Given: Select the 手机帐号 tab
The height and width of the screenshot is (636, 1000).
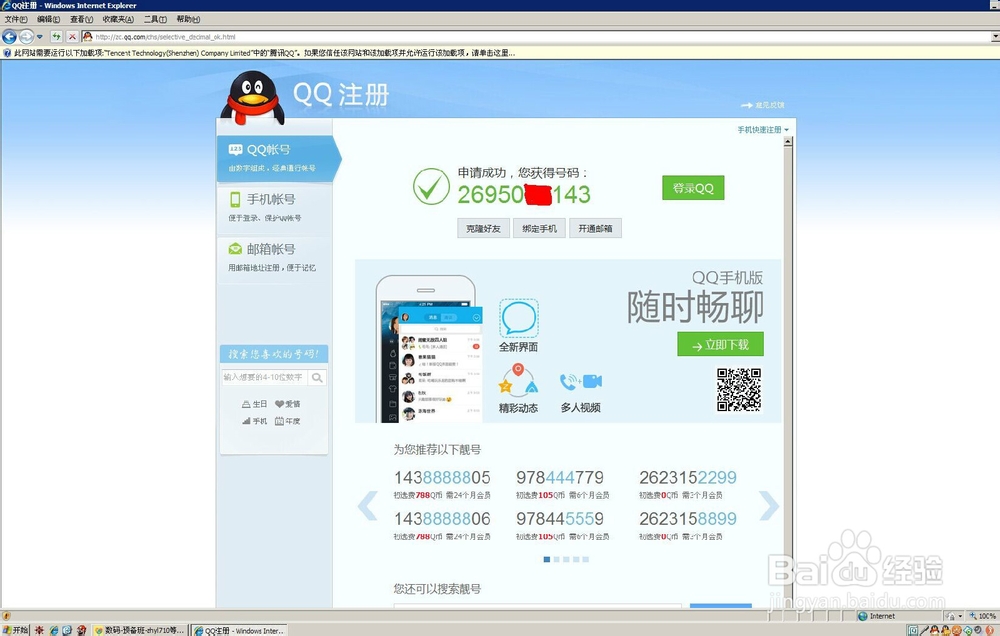Looking at the screenshot, I should [x=274, y=207].
